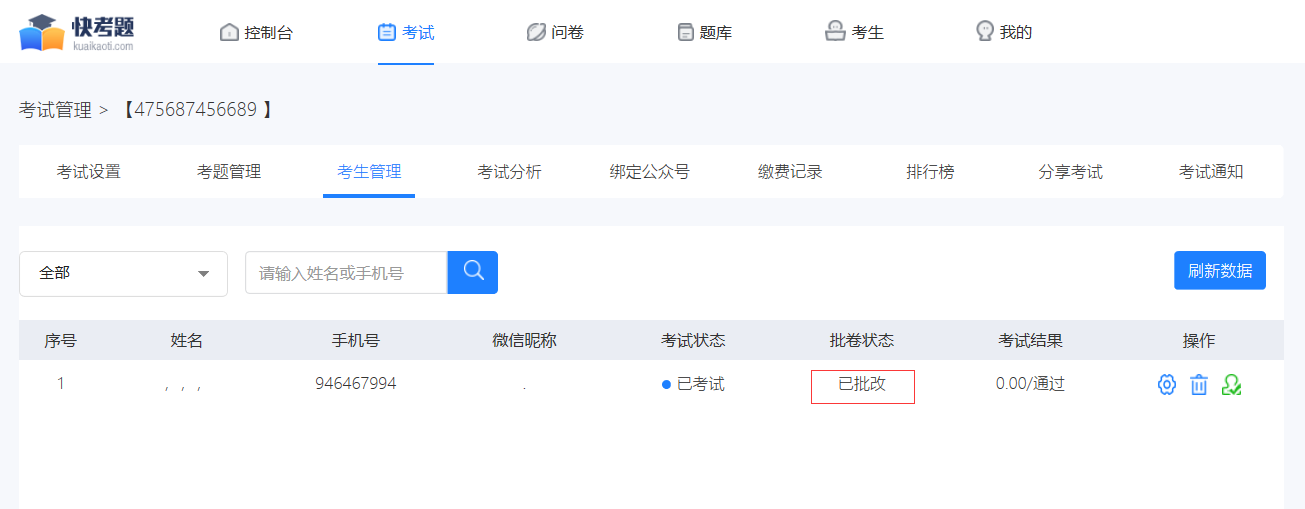Viewport: 1305px width, 509px height.
Task: Click the search magnifier icon button
Action: coord(473,272)
